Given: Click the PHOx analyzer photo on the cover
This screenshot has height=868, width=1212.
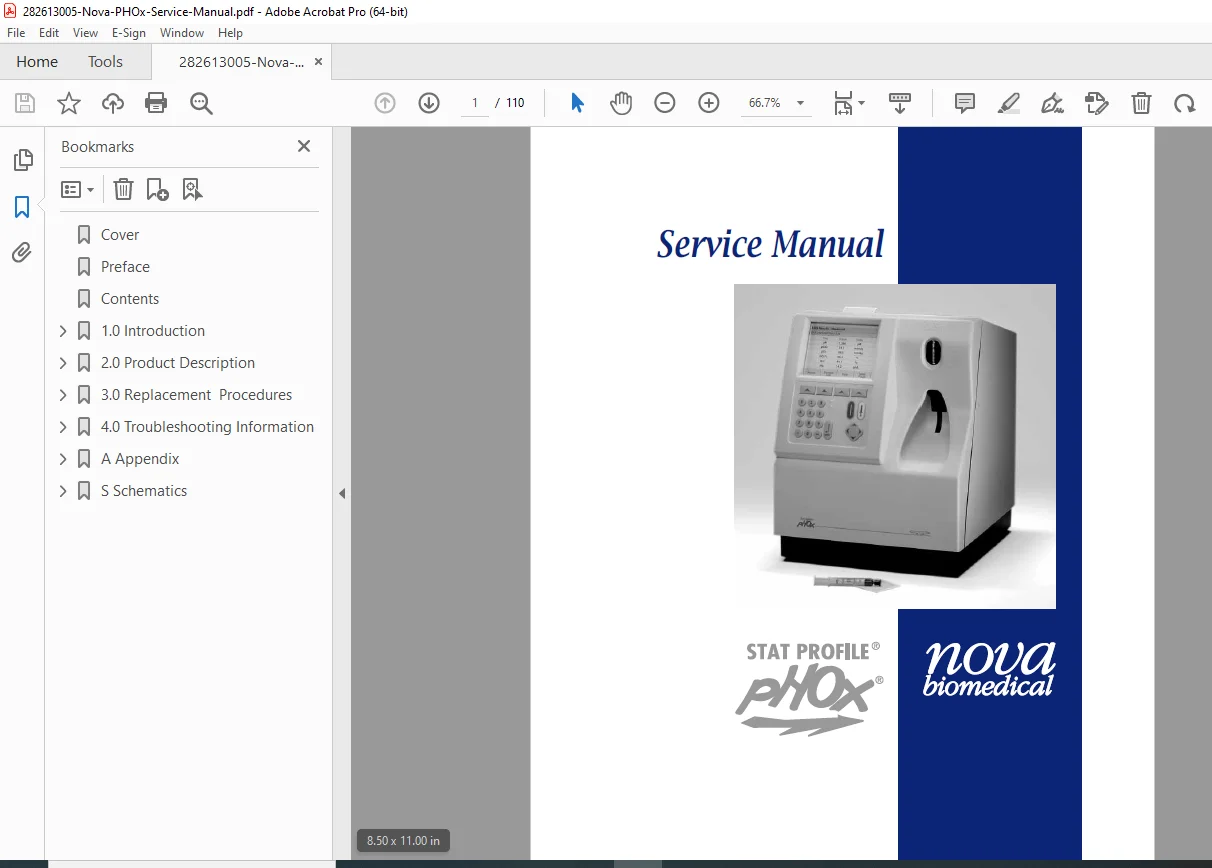Looking at the screenshot, I should 895,446.
